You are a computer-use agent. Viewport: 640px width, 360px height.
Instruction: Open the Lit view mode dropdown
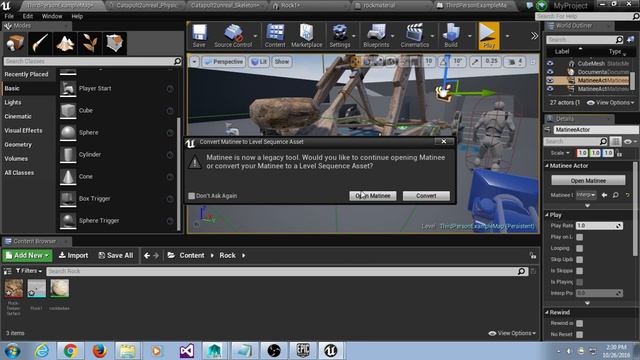(x=259, y=62)
